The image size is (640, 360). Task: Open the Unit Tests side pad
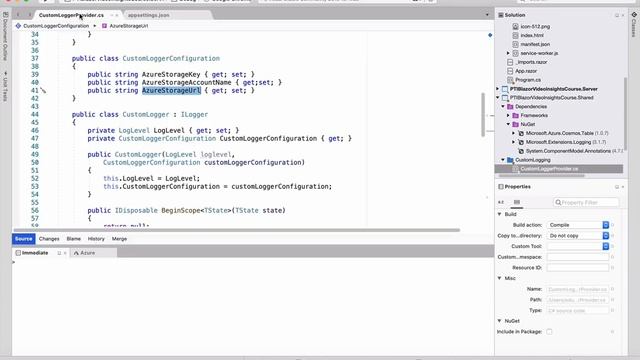5,86
